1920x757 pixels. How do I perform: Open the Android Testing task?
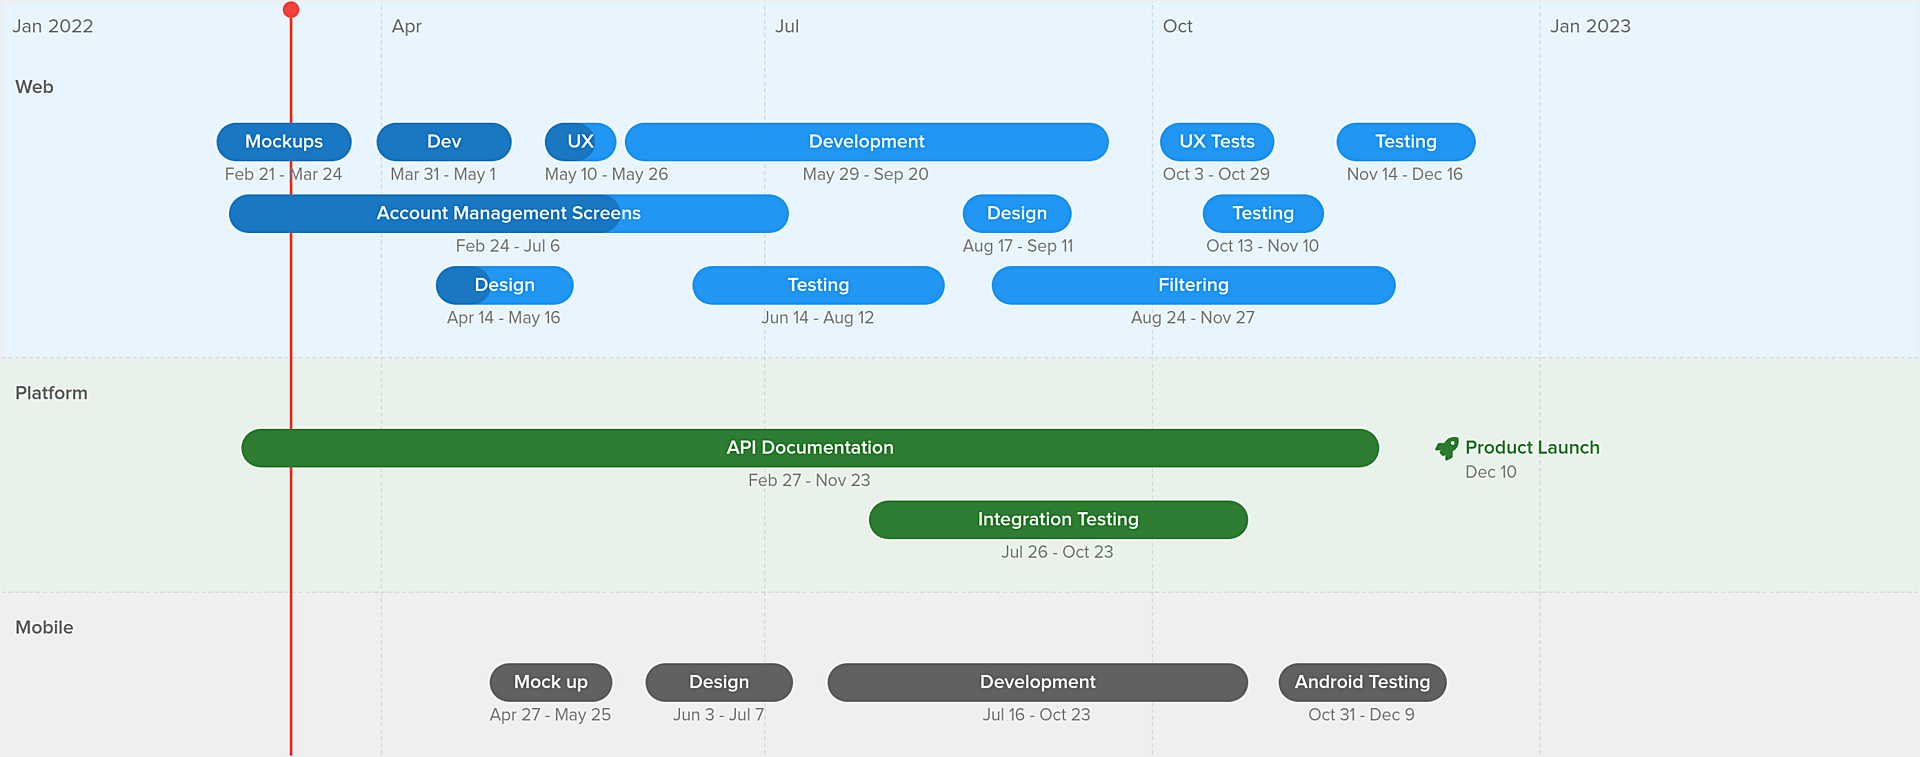coord(1362,682)
